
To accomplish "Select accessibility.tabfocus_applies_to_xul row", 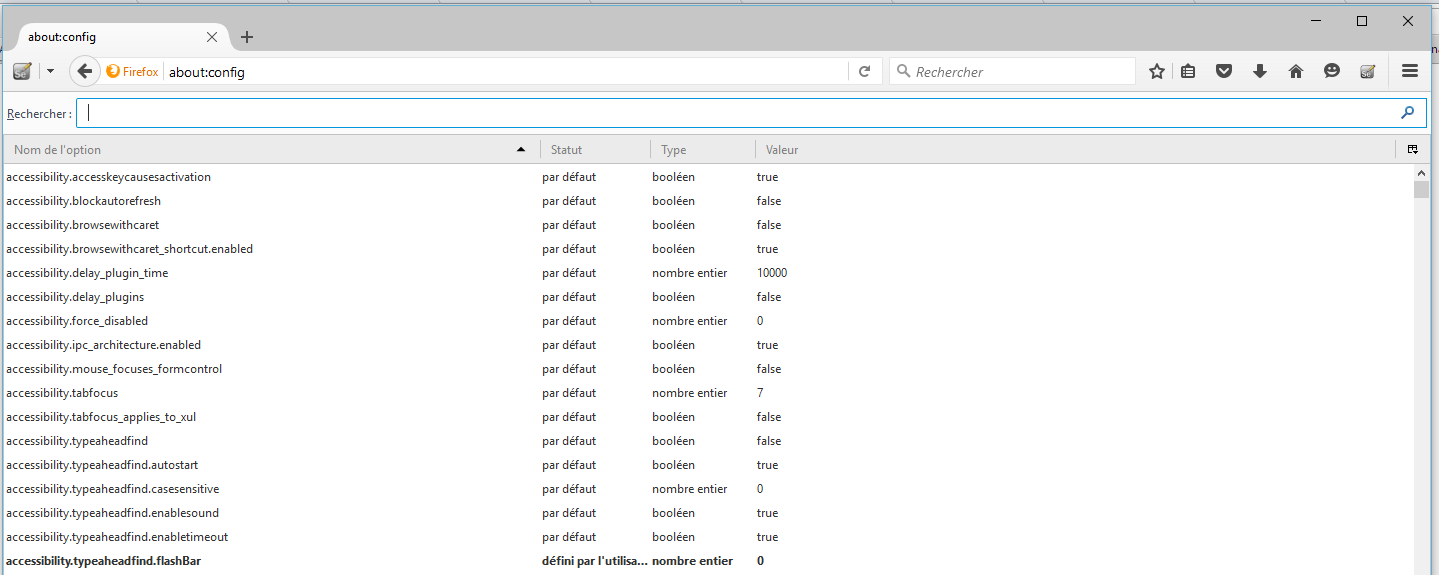I will (x=708, y=417).
